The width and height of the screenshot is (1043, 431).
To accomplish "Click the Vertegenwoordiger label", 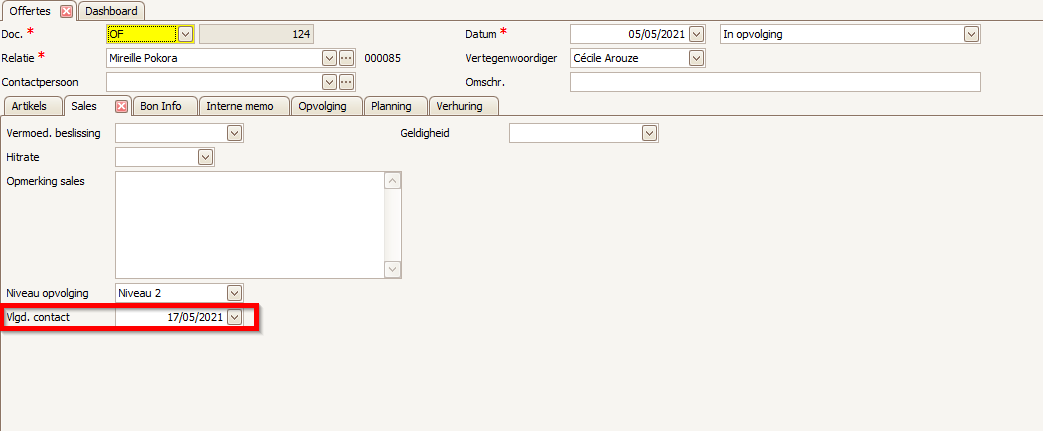I will tap(511, 59).
